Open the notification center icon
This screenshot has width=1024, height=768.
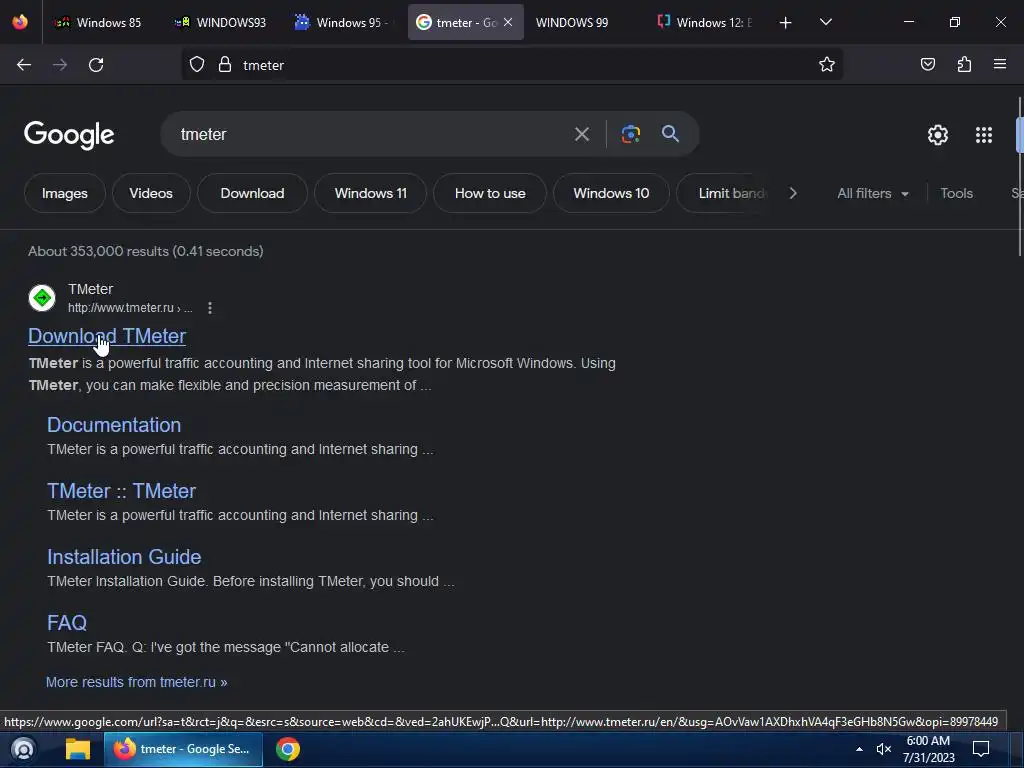981,749
